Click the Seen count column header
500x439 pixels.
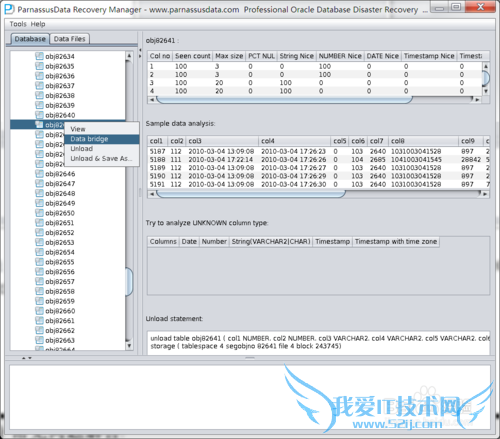pos(193,56)
